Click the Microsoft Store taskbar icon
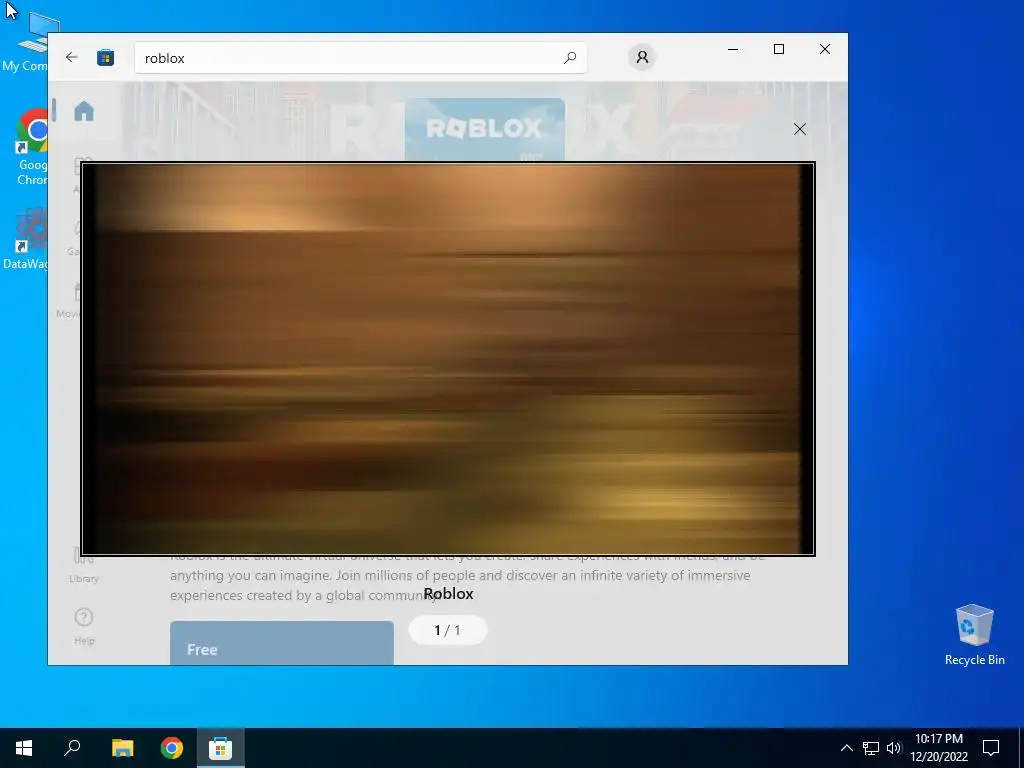Viewport: 1024px width, 768px height. pyautogui.click(x=221, y=748)
